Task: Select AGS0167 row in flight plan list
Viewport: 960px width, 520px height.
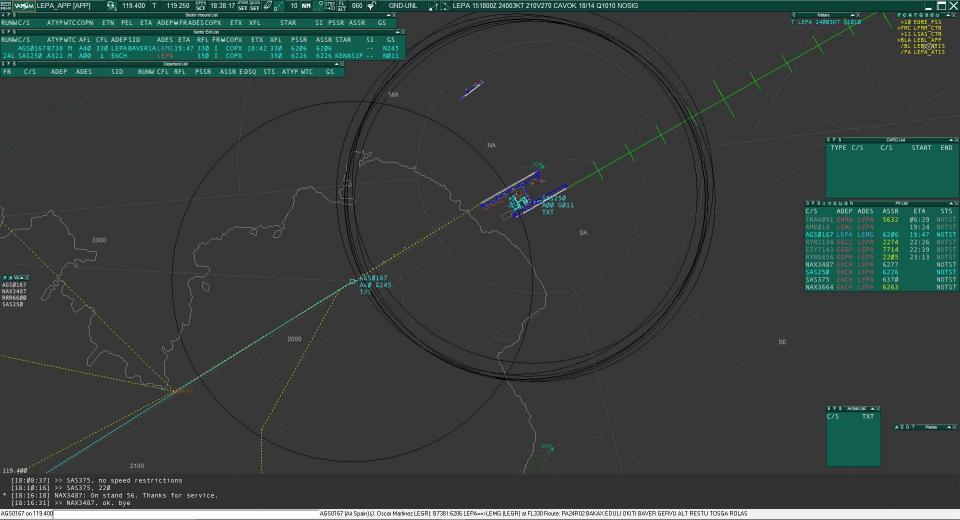Action: pyautogui.click(x=880, y=235)
